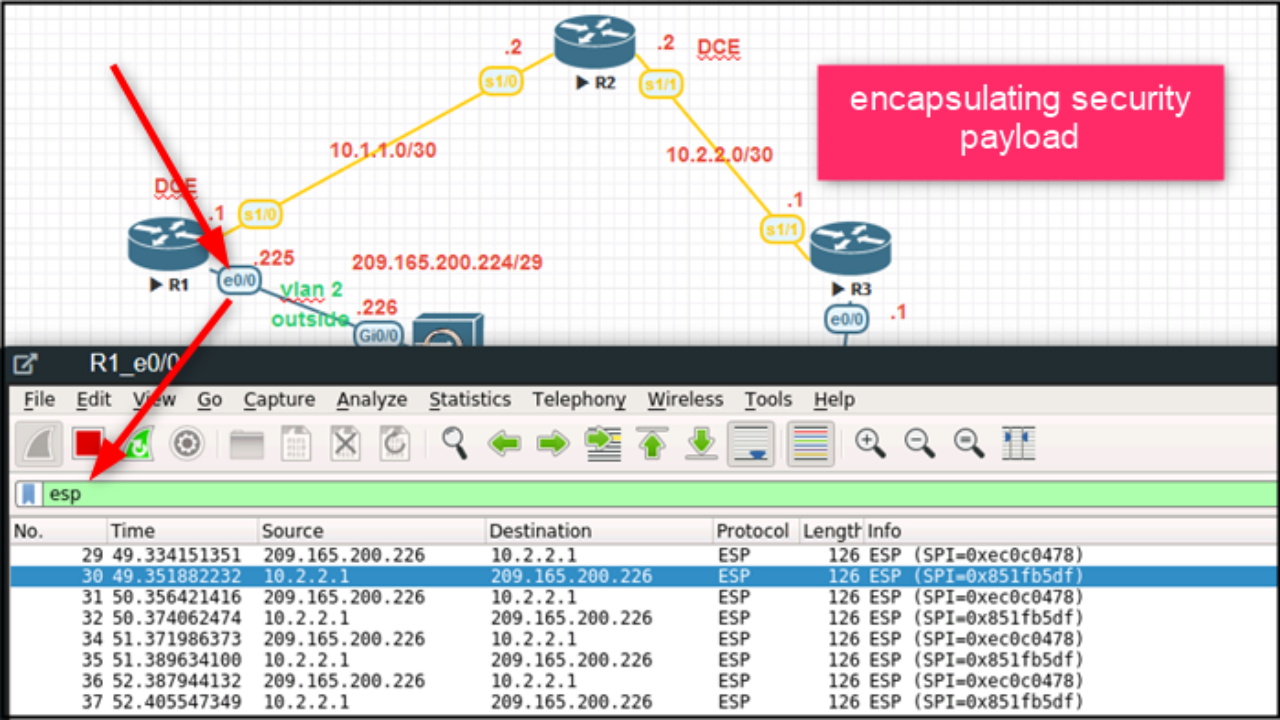Sort packets by the Time column header

tap(182, 531)
